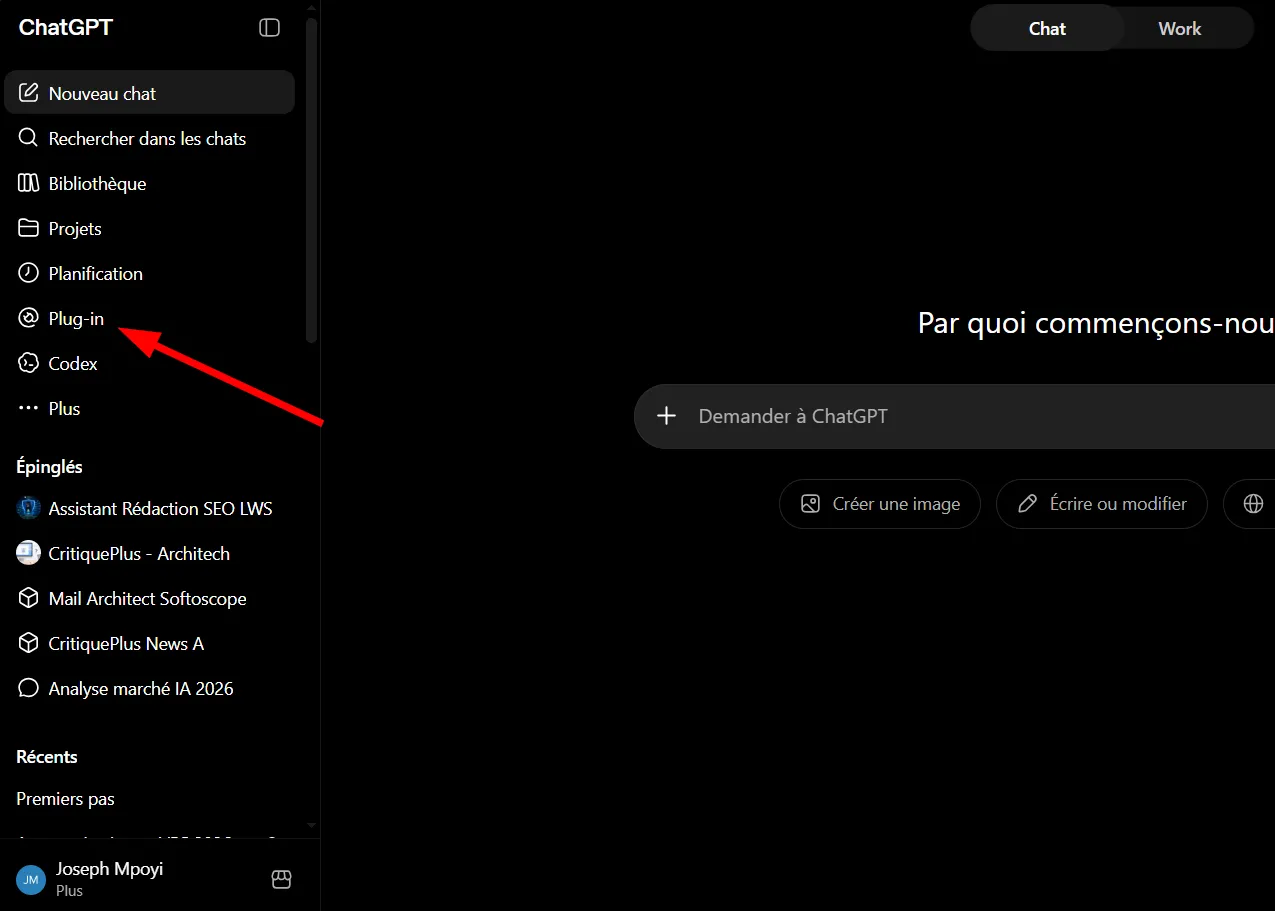
Task: Open pinned chat Analyse marché IA 2026
Action: point(149,688)
